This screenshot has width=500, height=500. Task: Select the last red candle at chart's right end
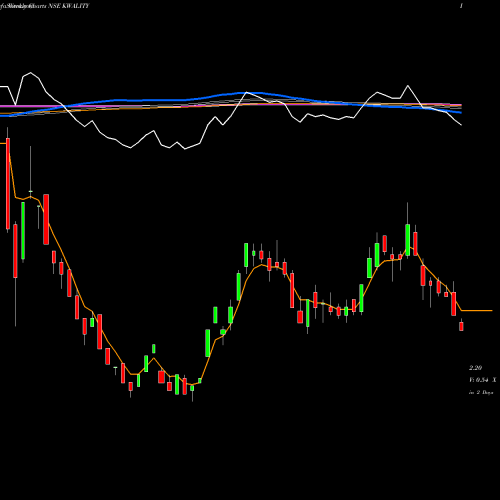tap(461, 326)
